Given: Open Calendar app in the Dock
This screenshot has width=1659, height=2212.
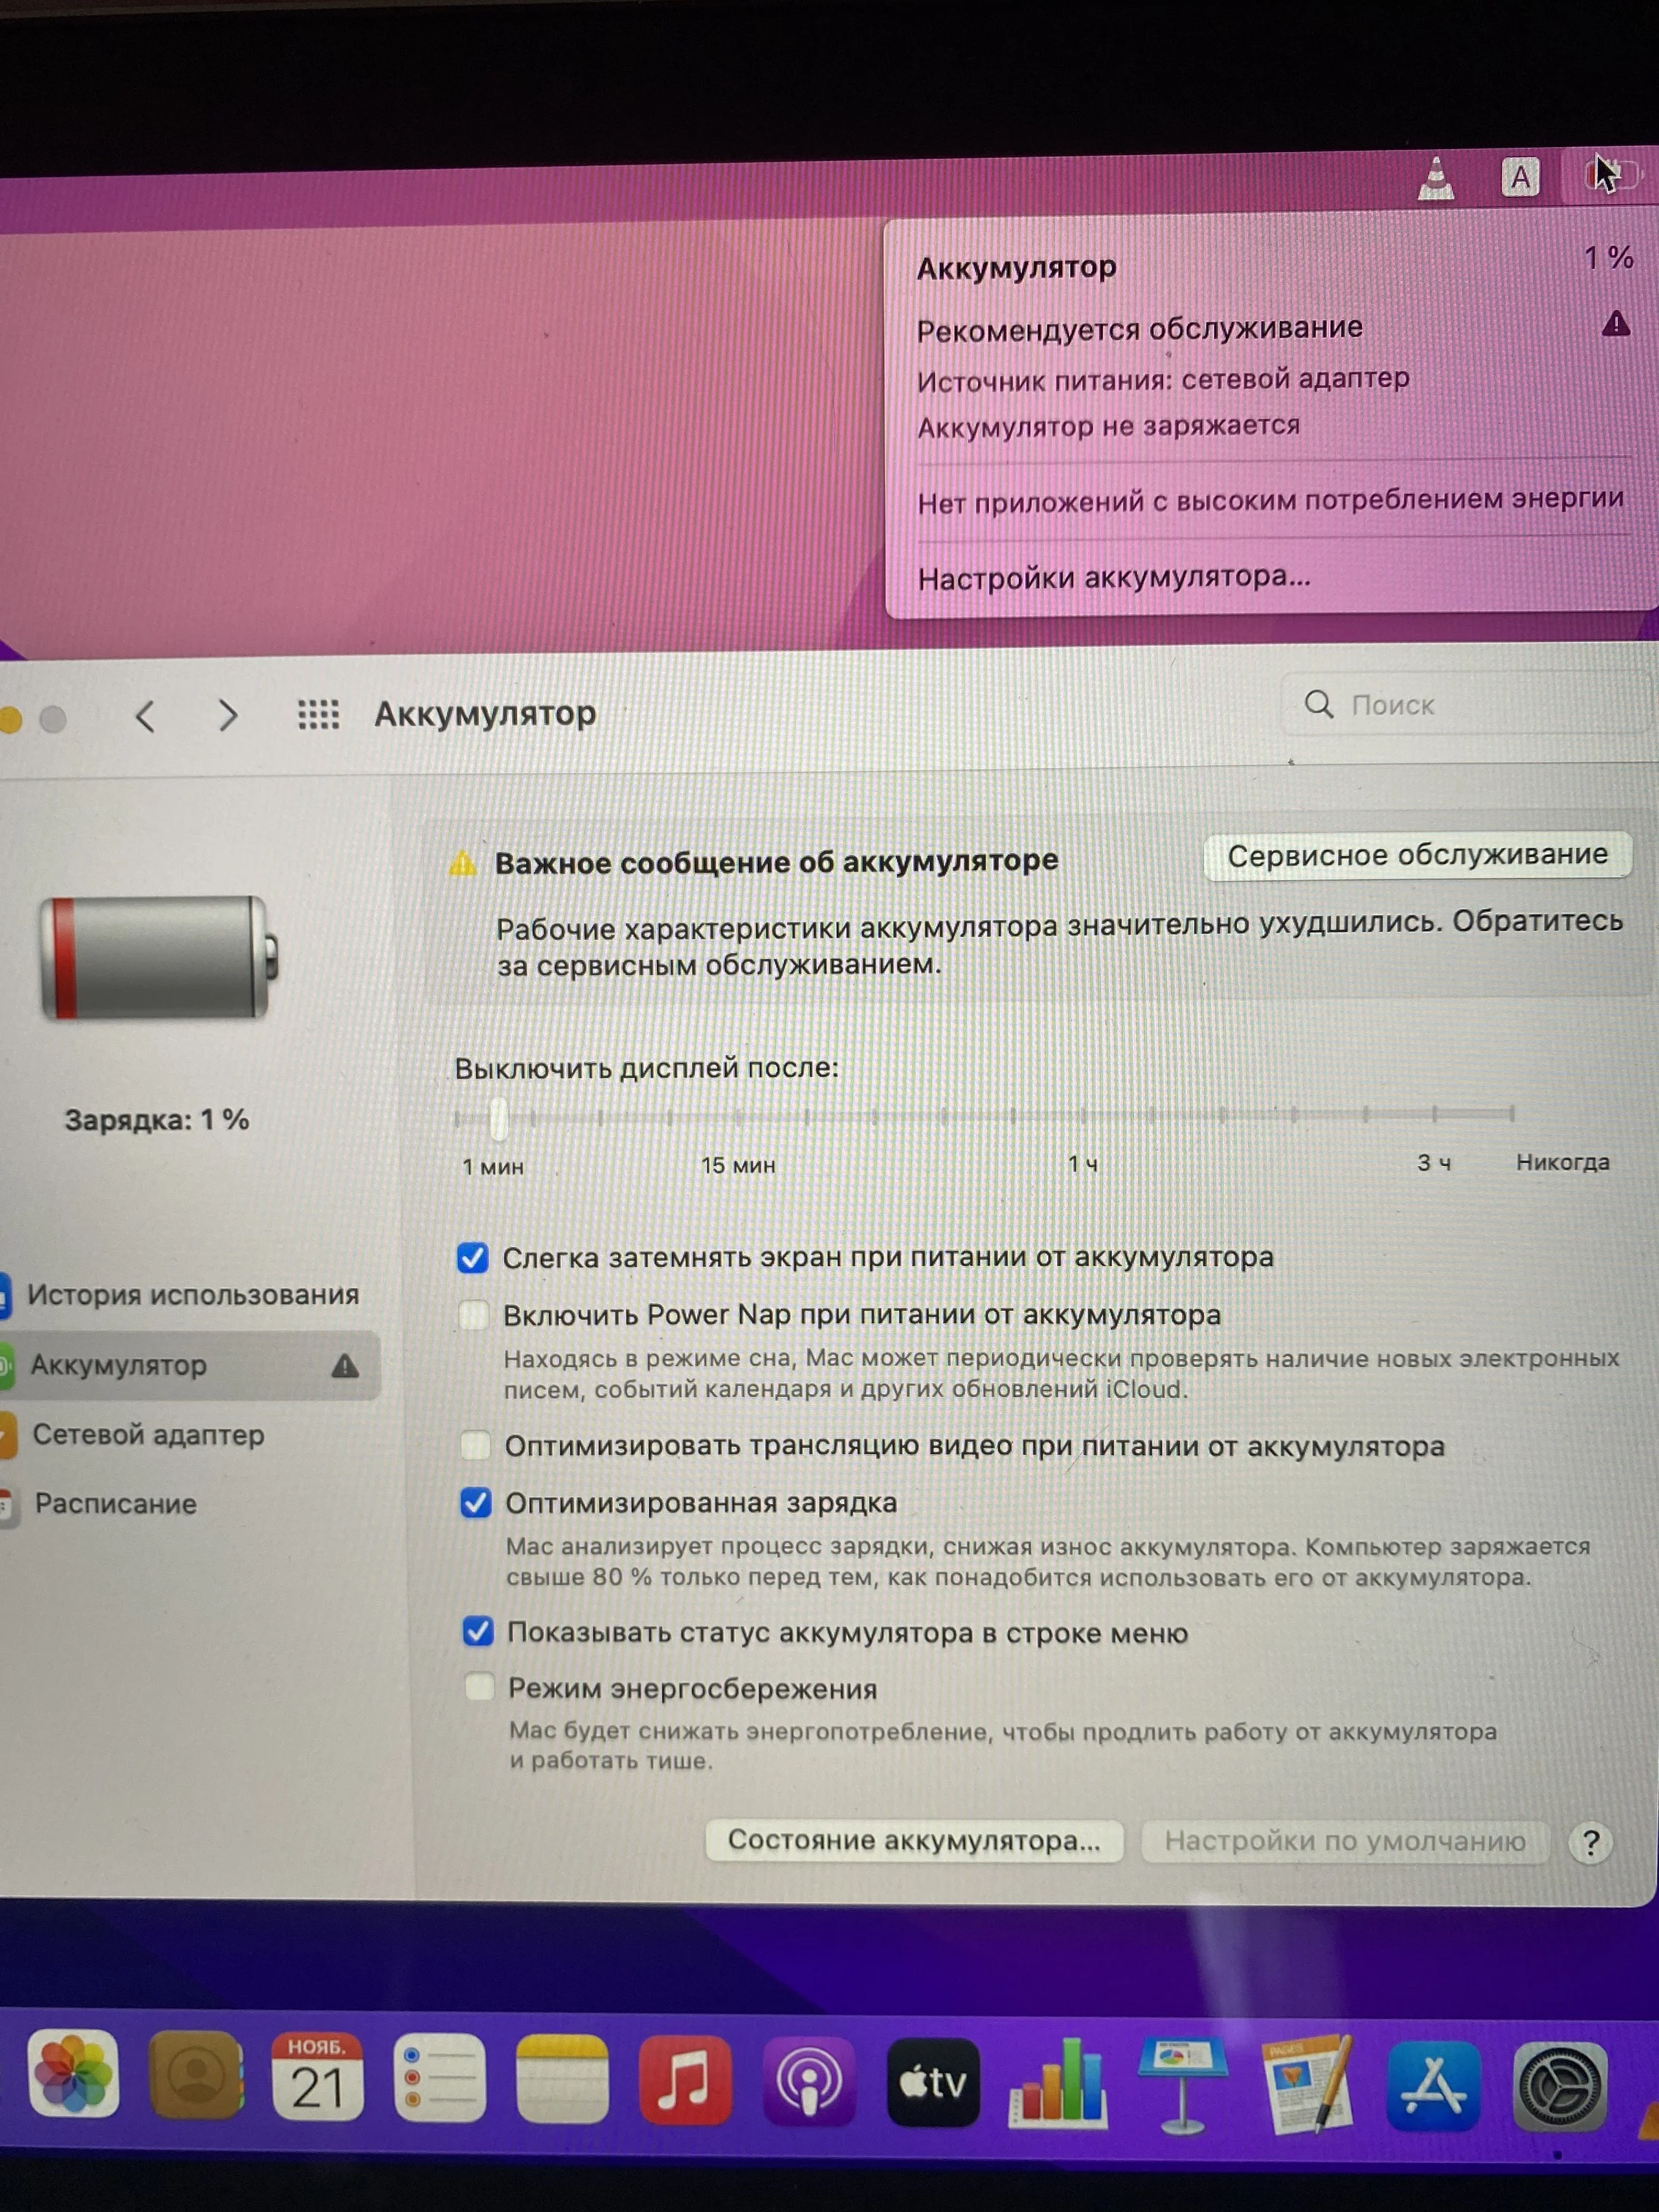Looking at the screenshot, I should coord(317,2077).
